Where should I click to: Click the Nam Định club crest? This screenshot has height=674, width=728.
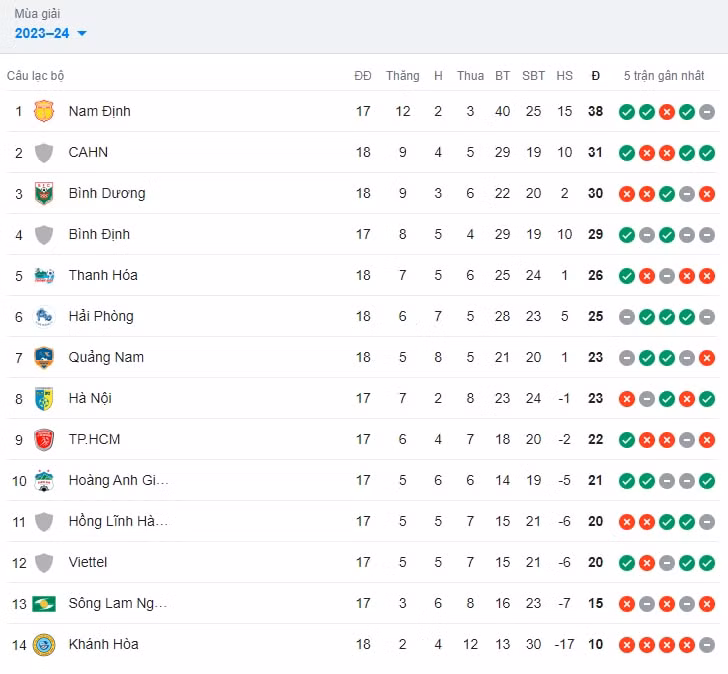[44, 111]
